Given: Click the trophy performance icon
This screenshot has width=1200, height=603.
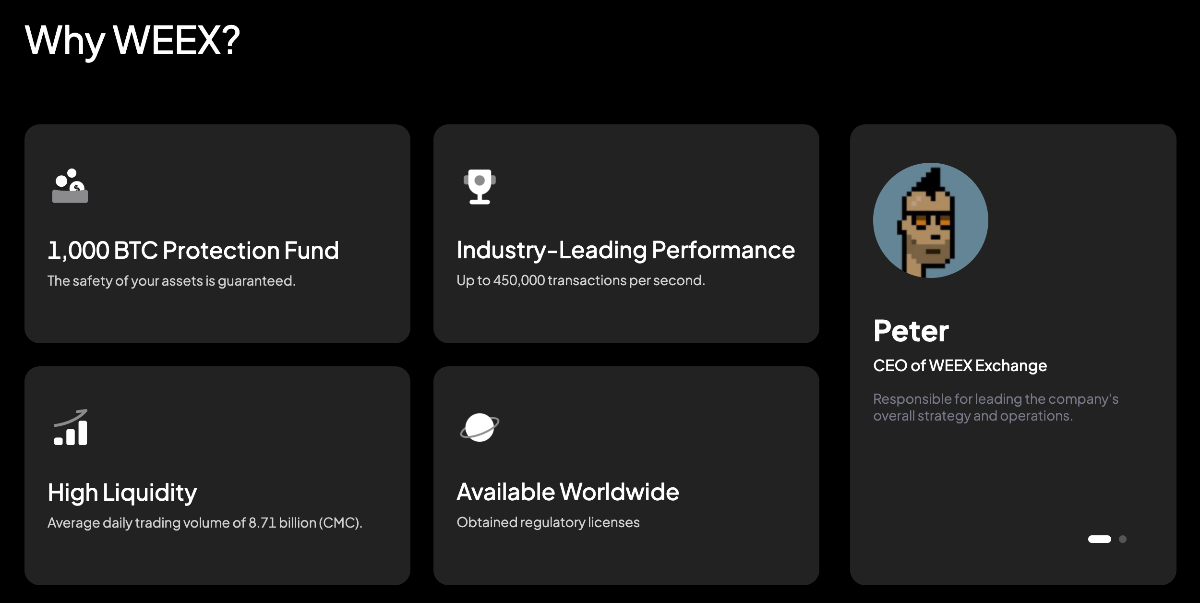Looking at the screenshot, I should click(x=480, y=186).
